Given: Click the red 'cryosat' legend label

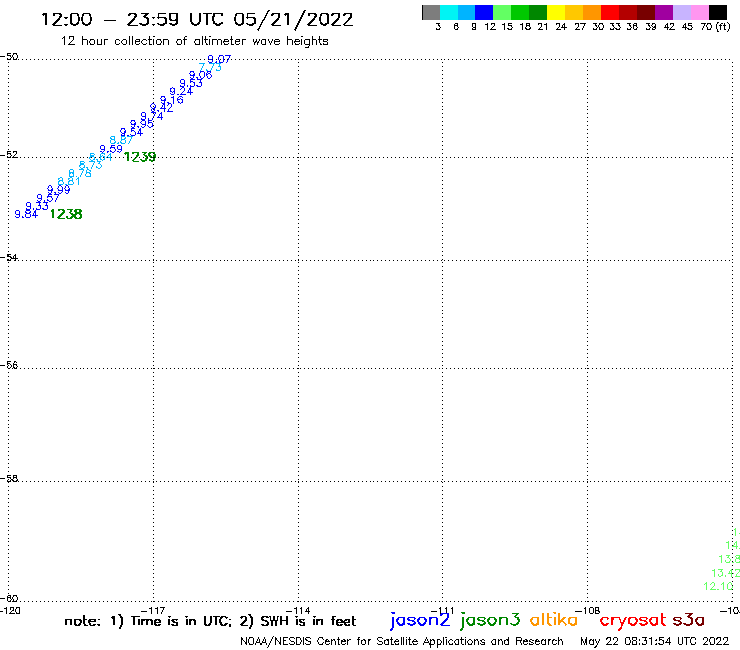Looking at the screenshot, I should point(633,620).
